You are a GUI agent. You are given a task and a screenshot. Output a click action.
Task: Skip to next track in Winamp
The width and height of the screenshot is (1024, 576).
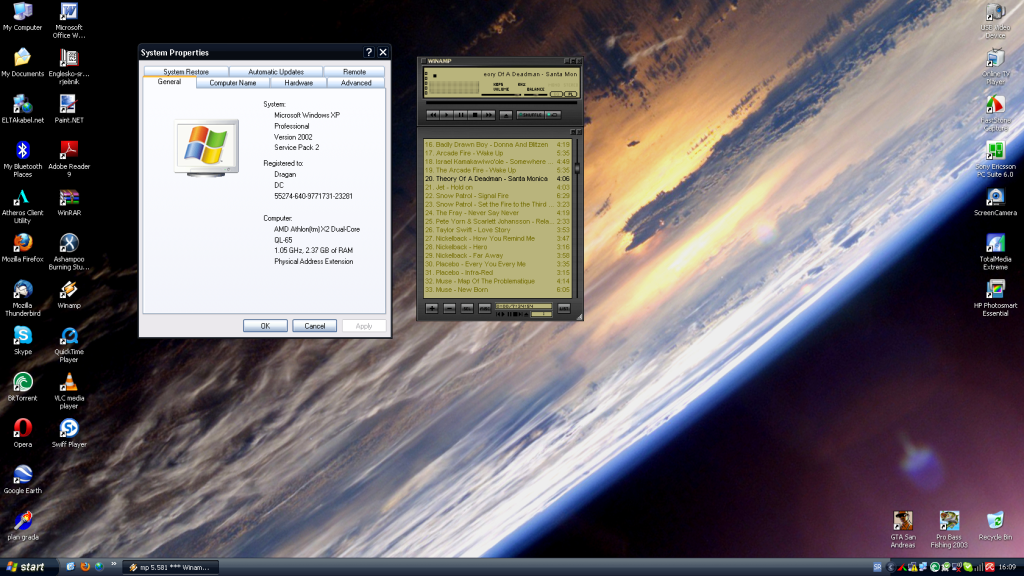pyautogui.click(x=488, y=115)
